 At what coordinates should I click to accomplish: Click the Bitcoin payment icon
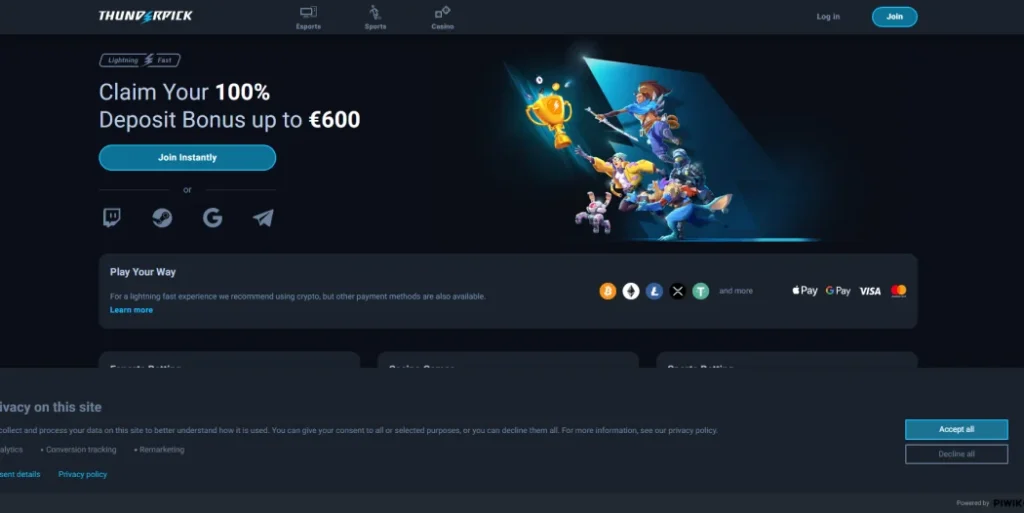point(608,291)
